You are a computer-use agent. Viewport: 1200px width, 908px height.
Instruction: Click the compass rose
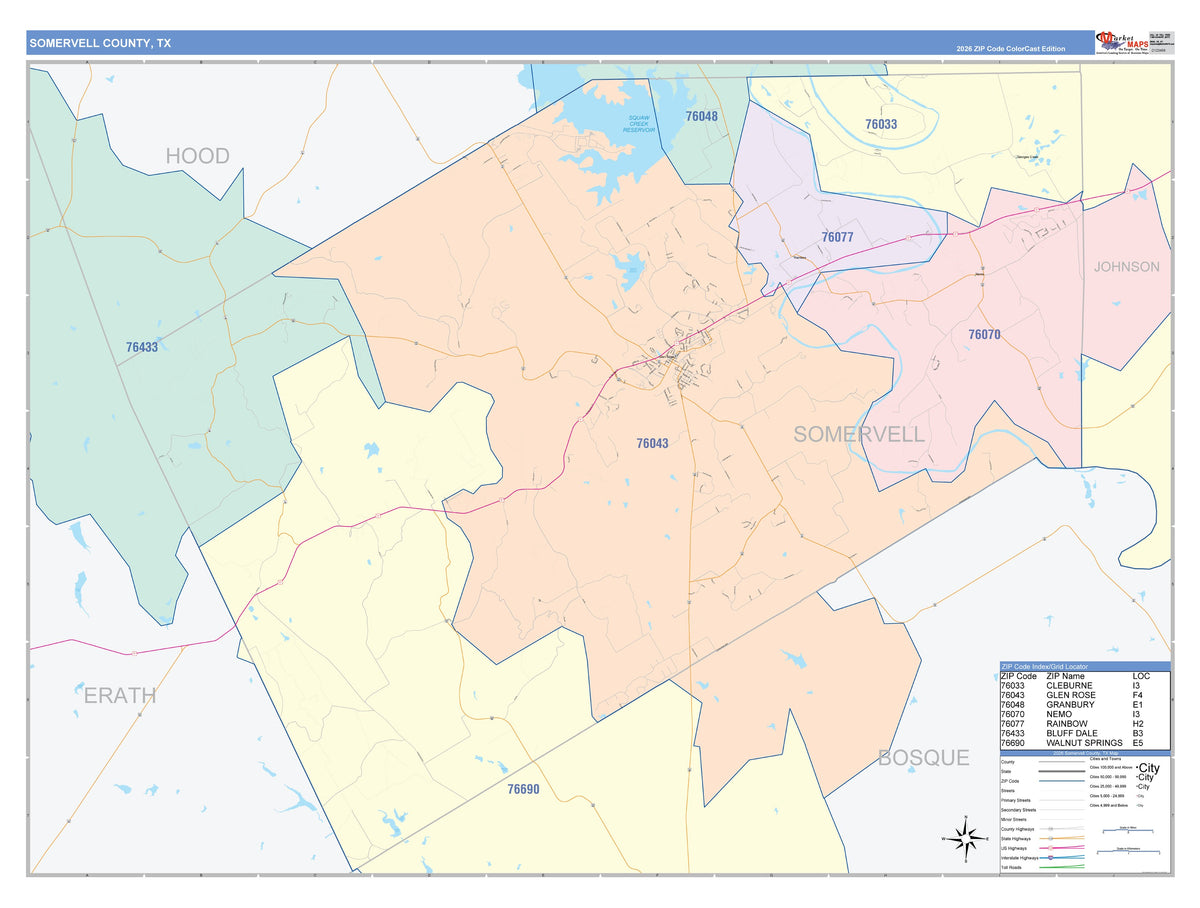966,839
